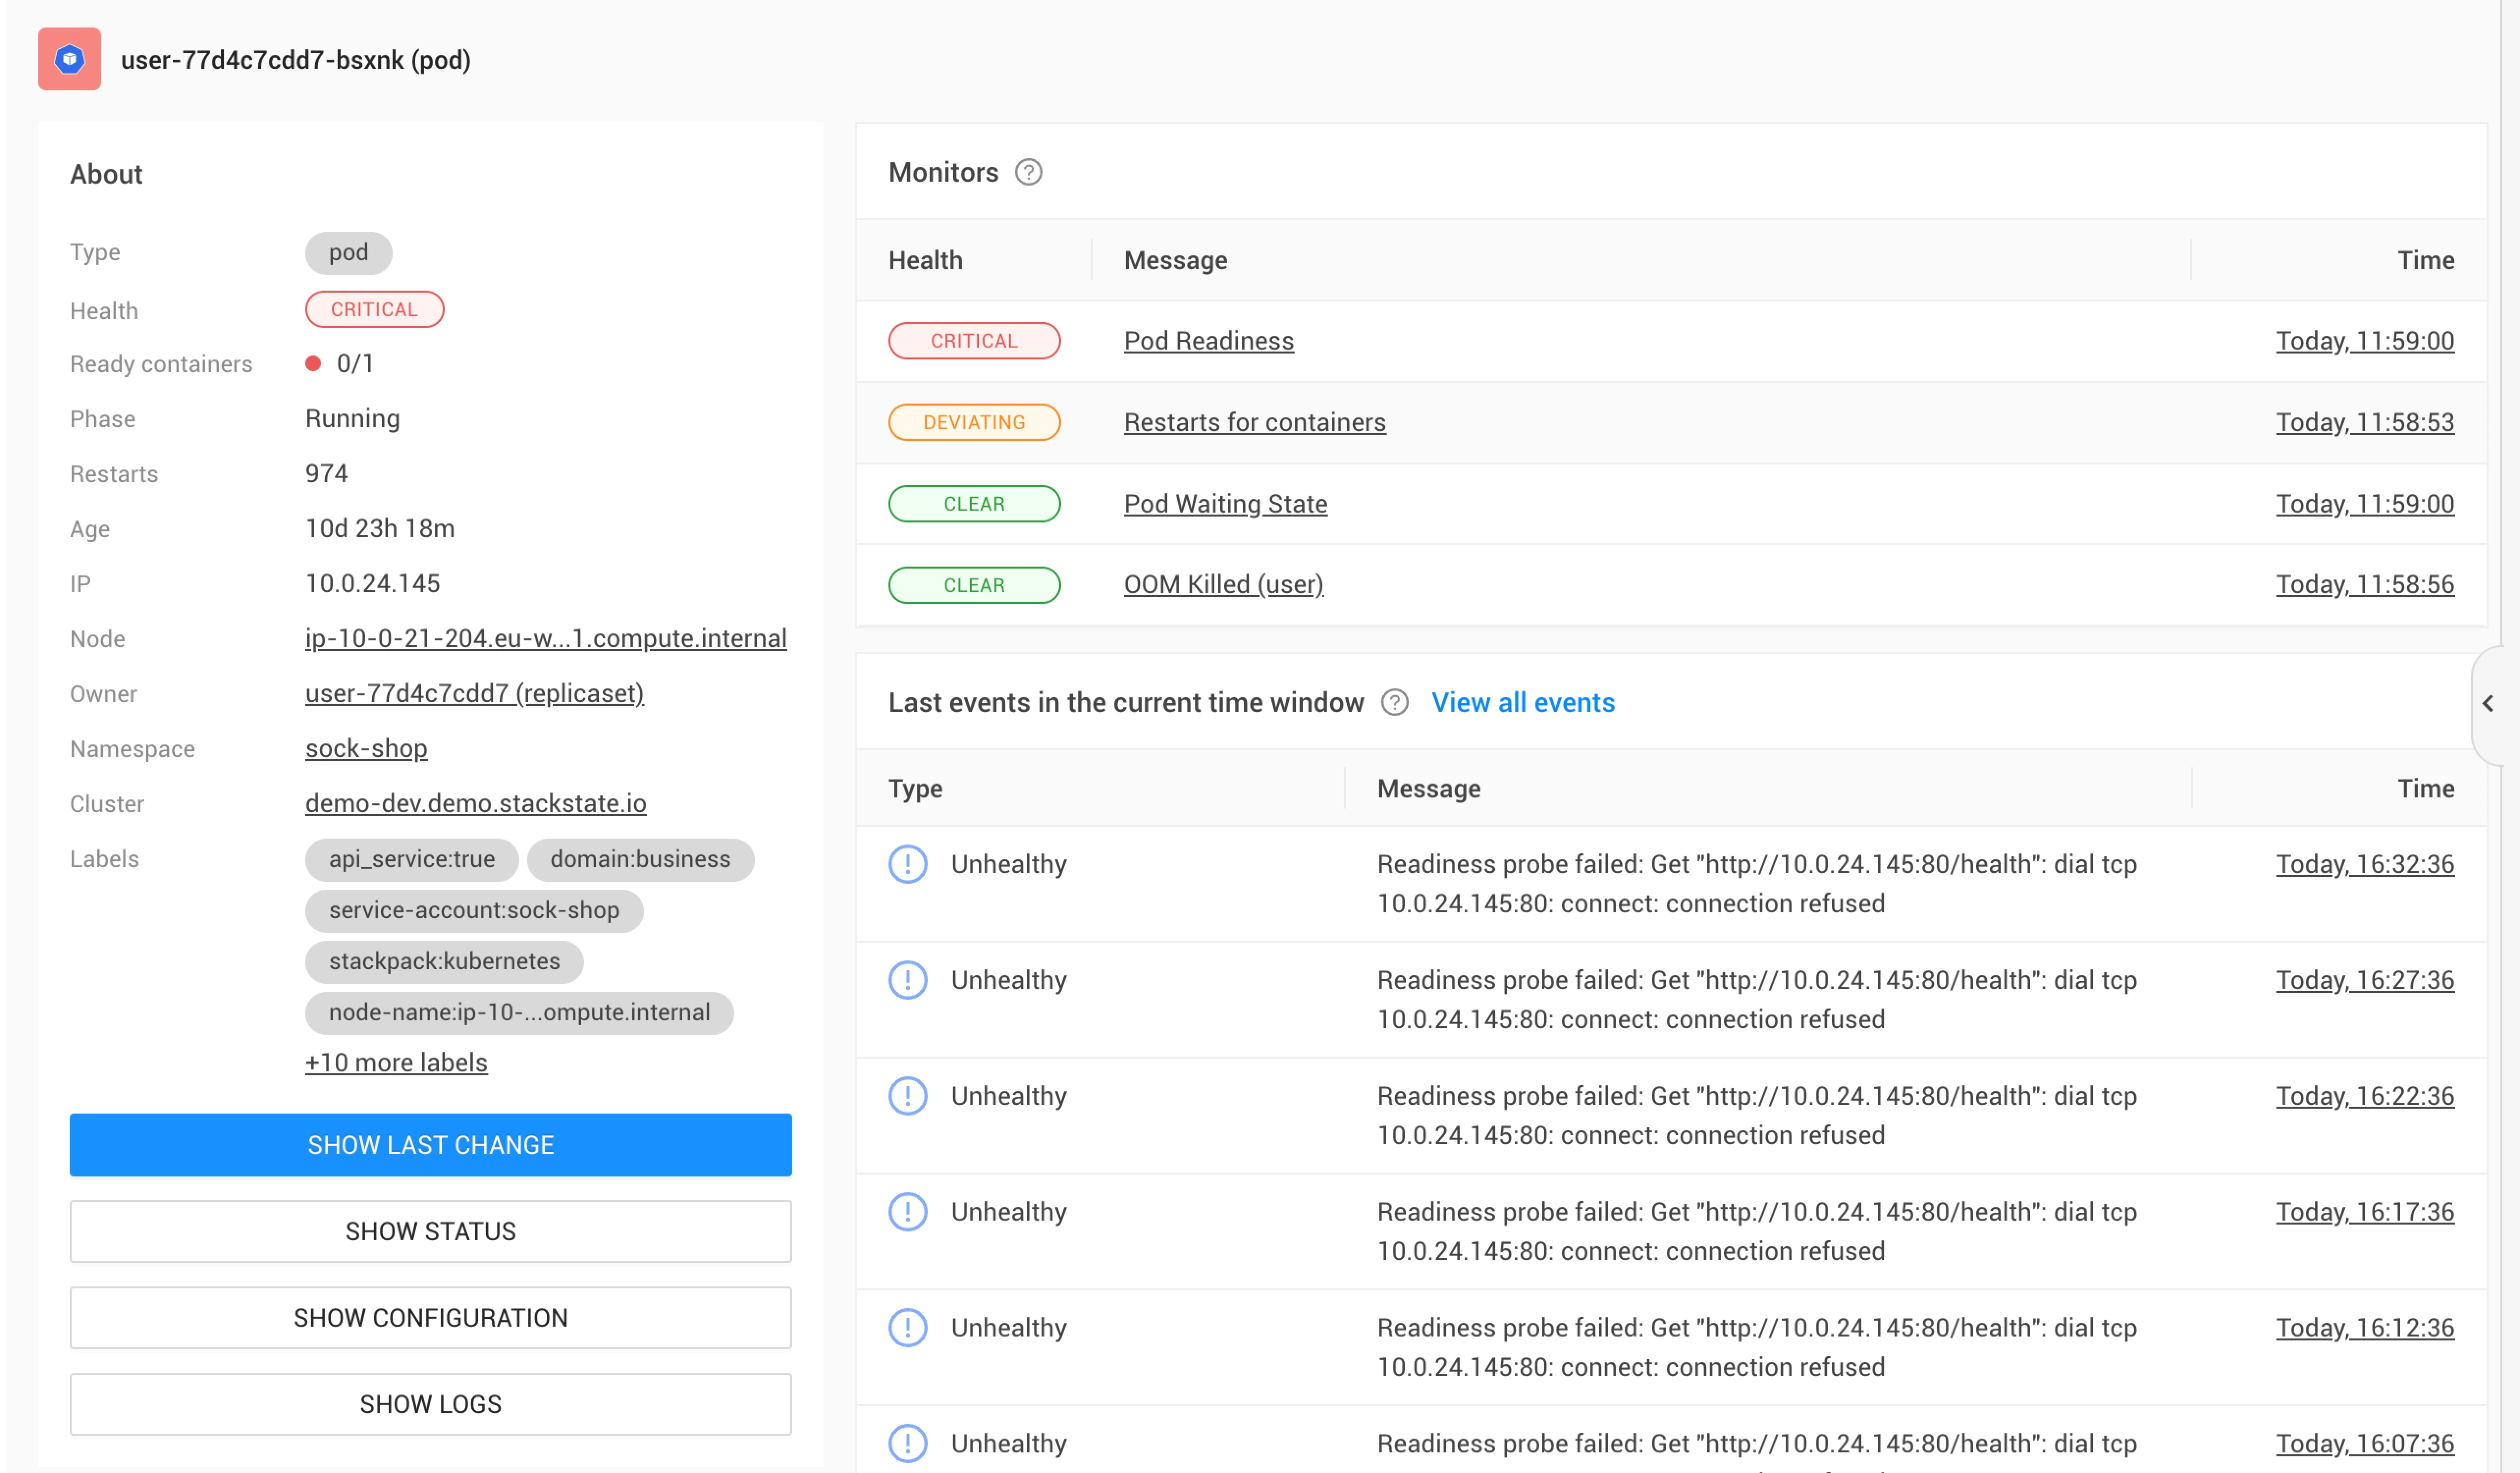Image resolution: width=2520 pixels, height=1473 pixels.
Task: Open the sock-shop namespace link
Action: click(366, 748)
